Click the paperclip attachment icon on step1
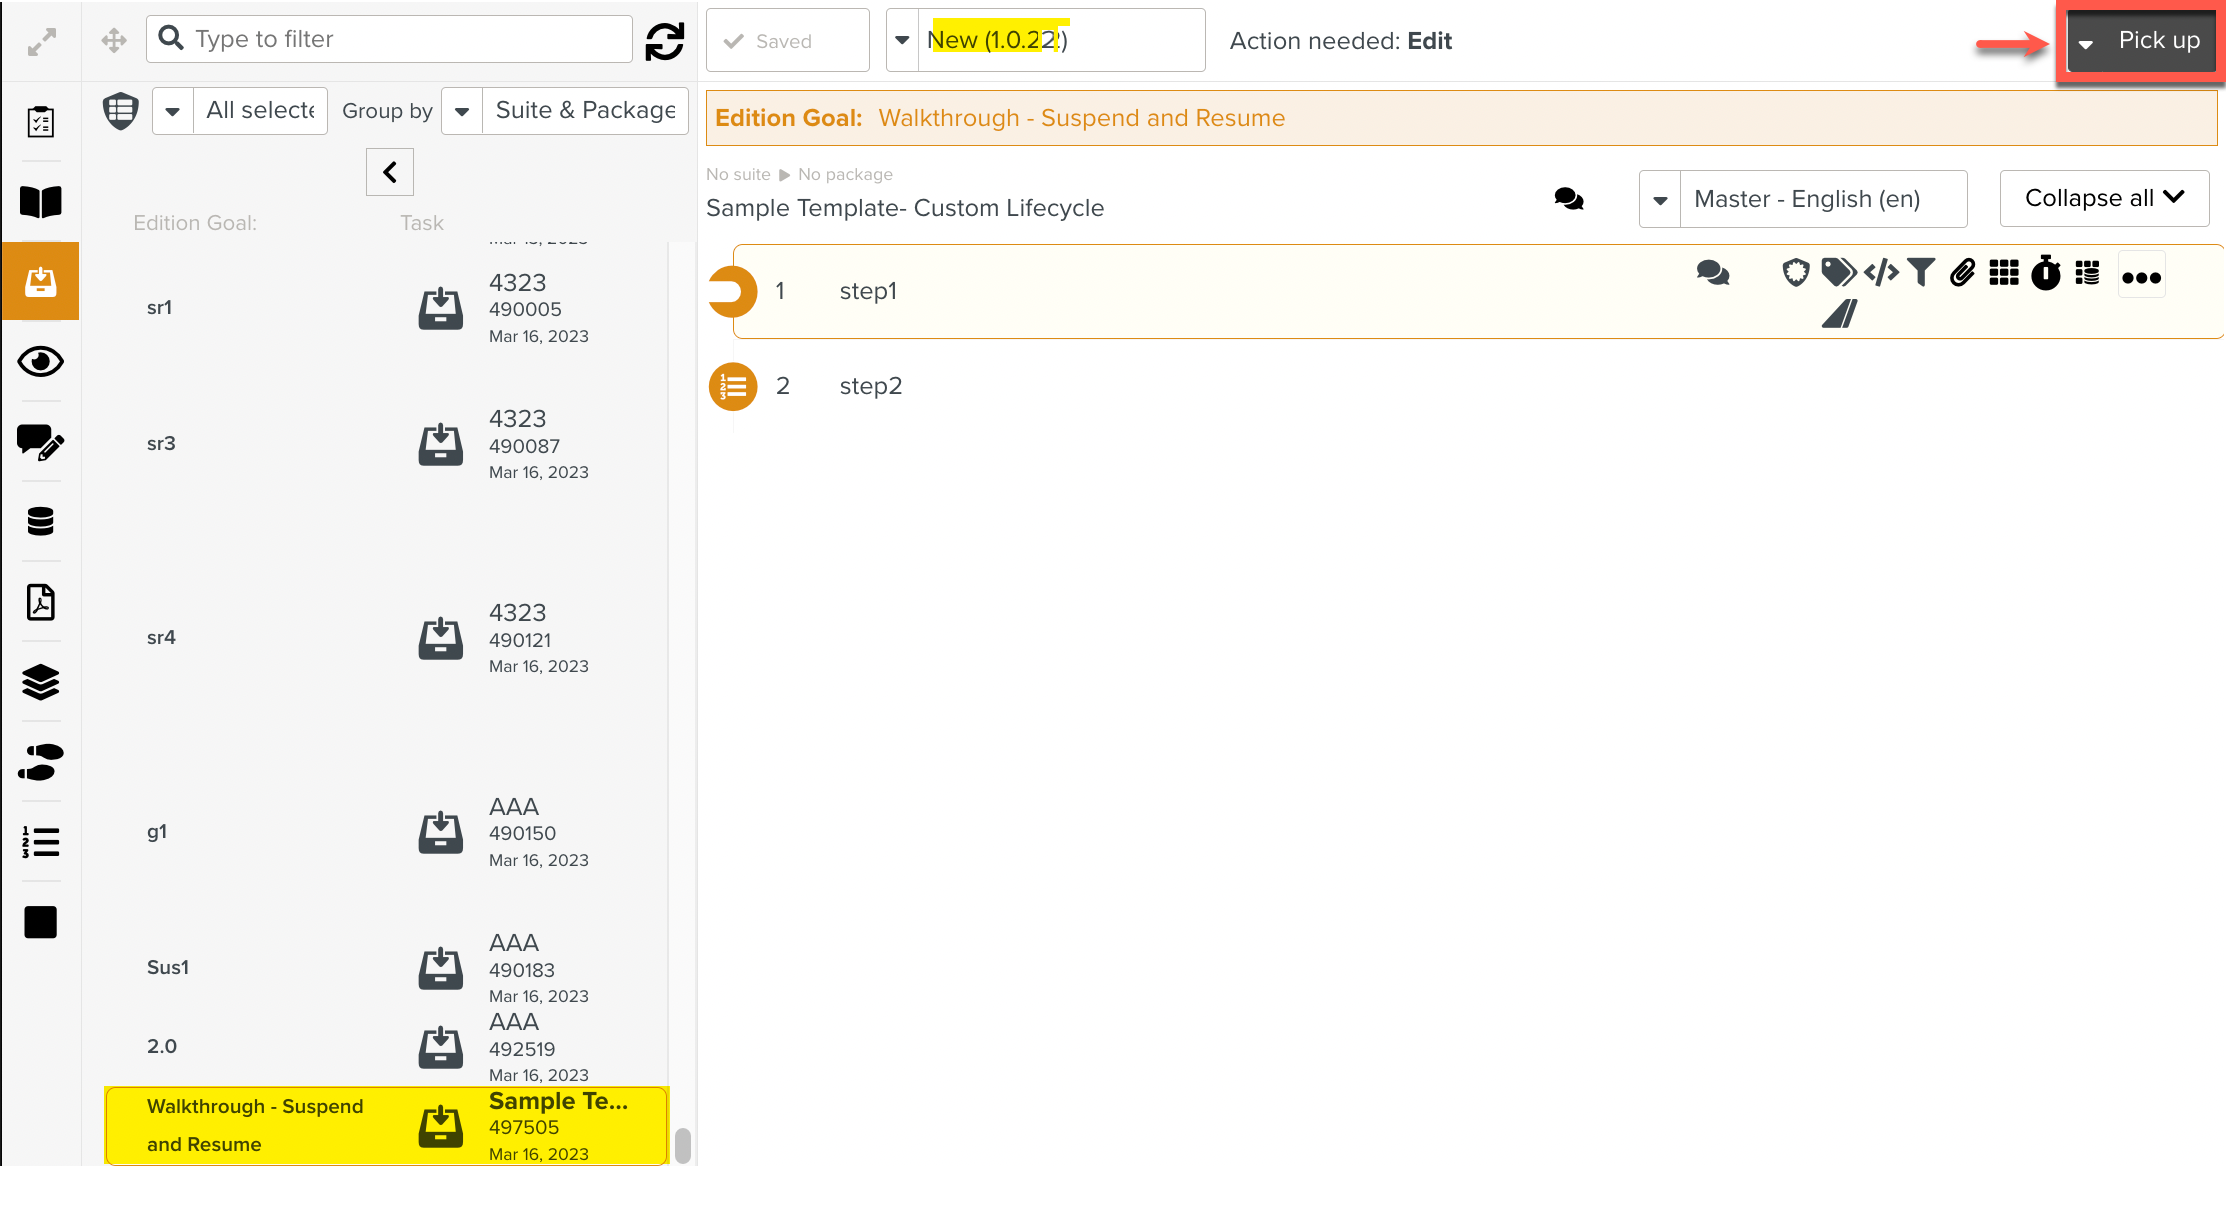 coord(1962,273)
